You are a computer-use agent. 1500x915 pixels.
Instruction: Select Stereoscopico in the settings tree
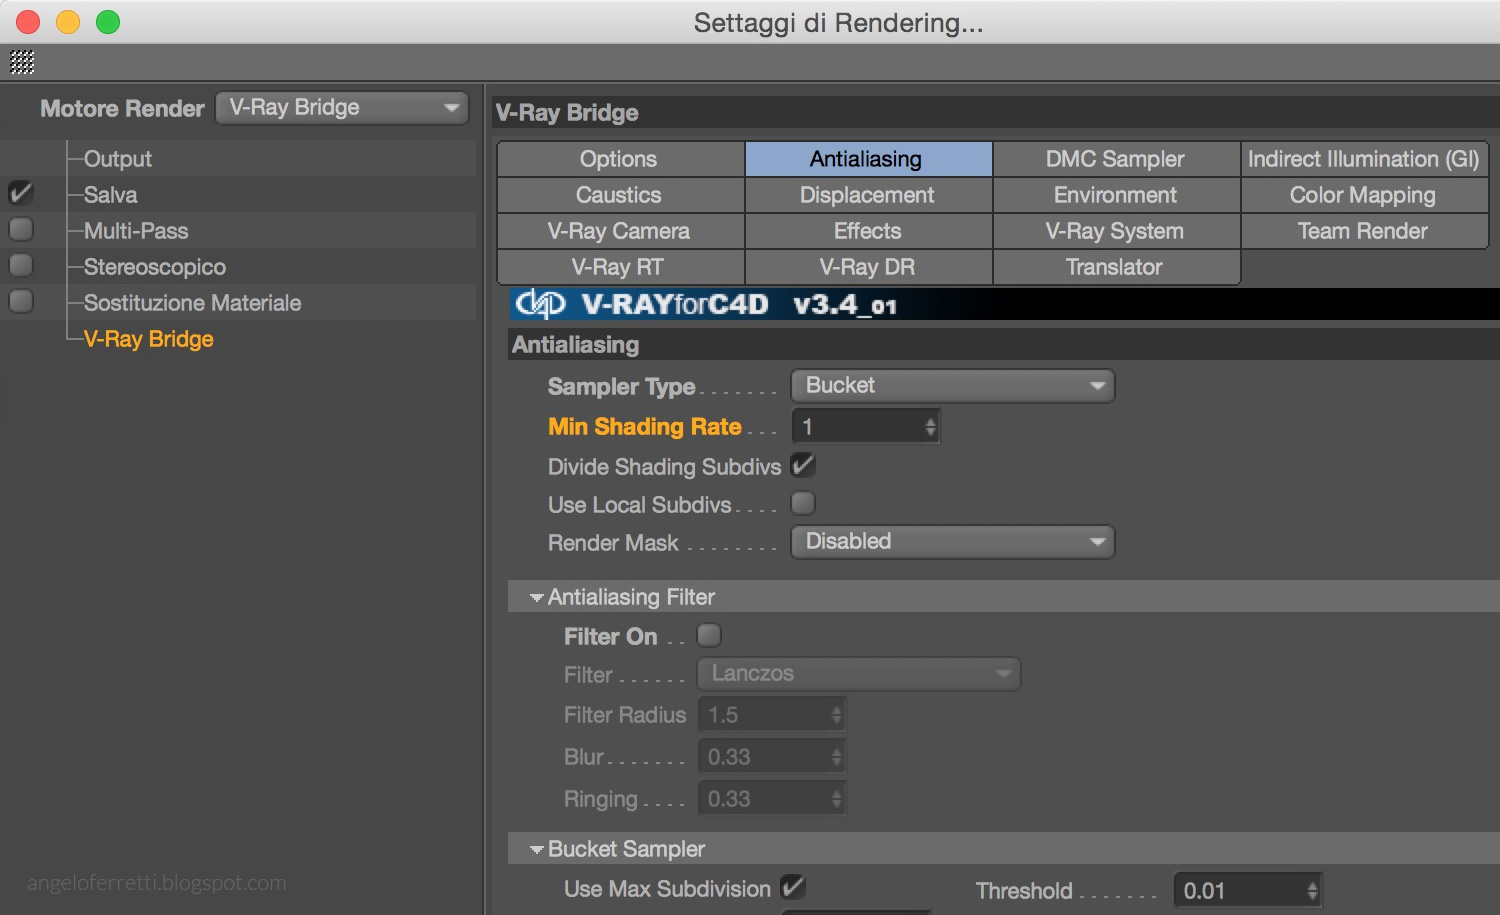point(155,267)
